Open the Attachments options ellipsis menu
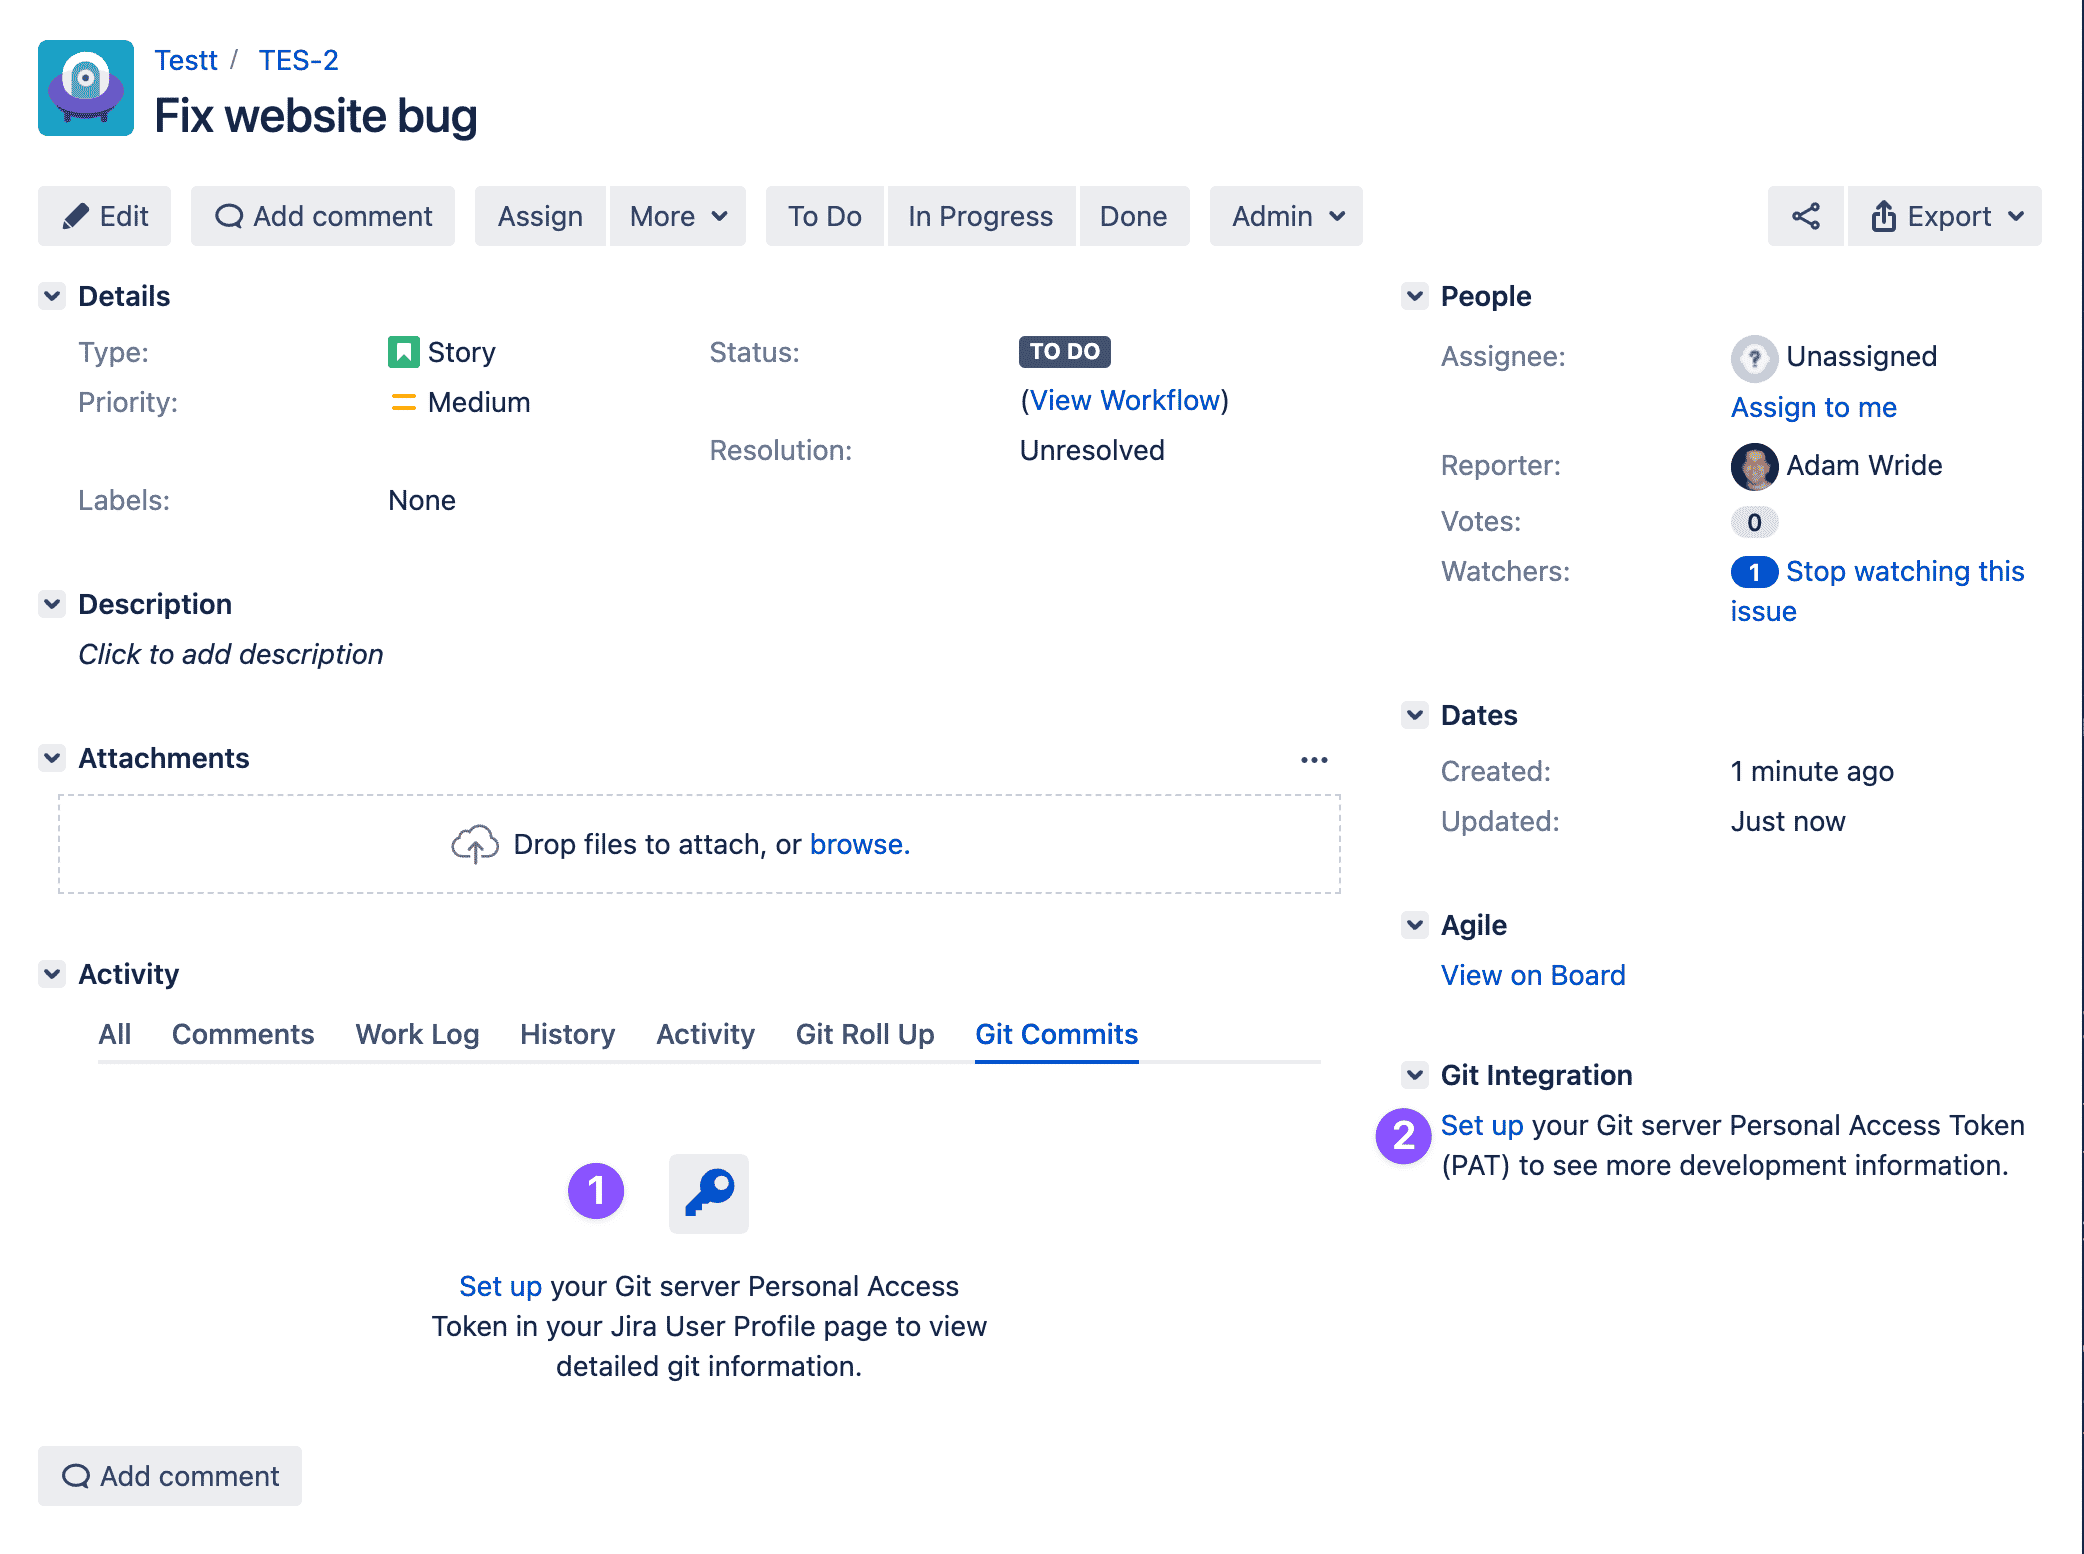Screen dimensions: 2084x1554 1315,758
